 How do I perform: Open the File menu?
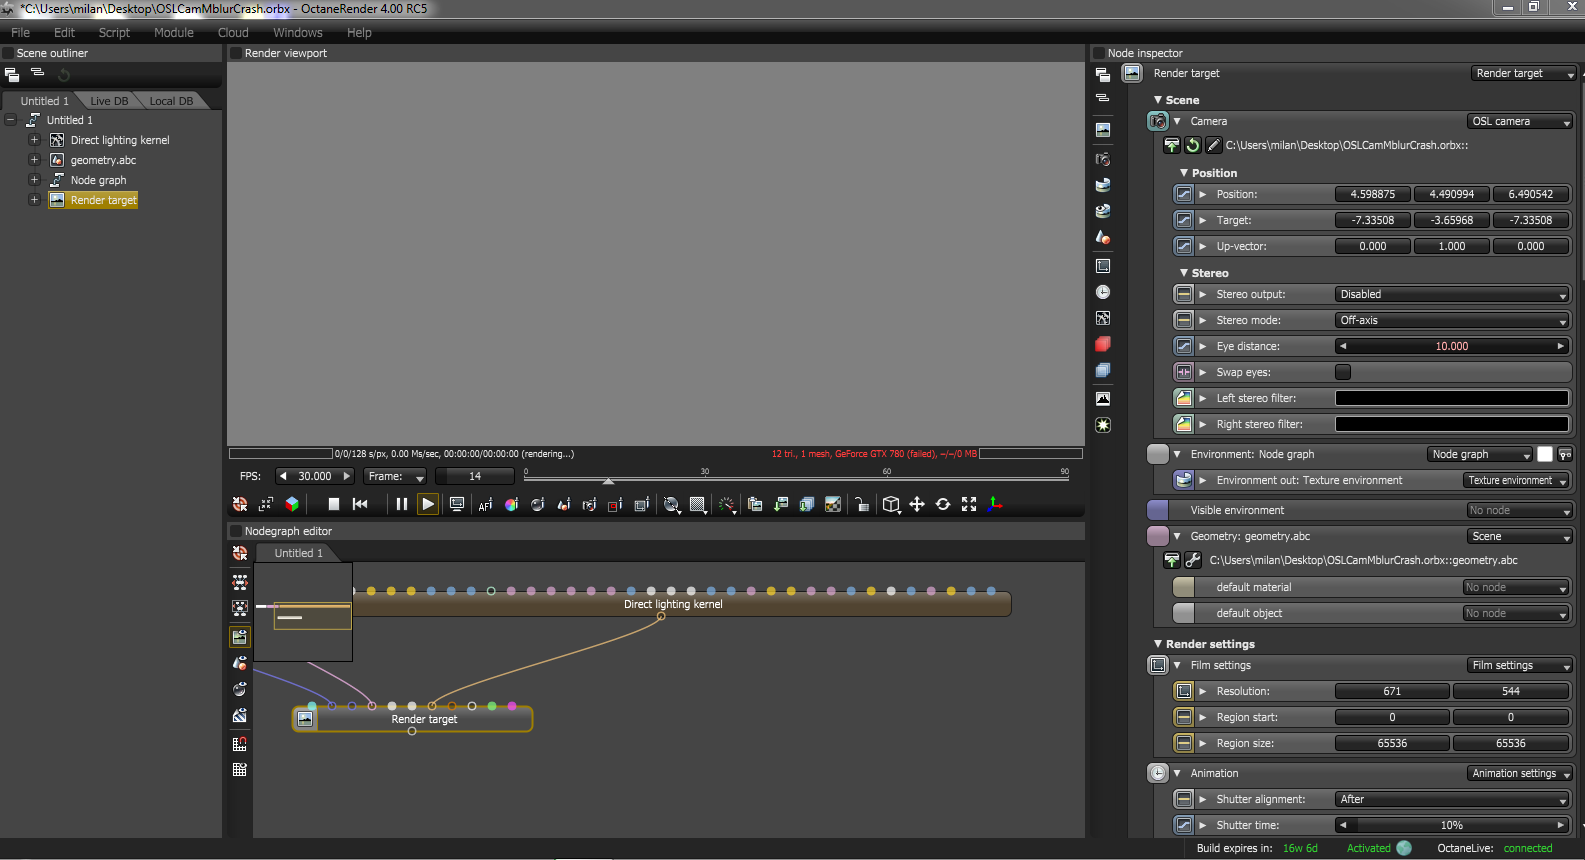(x=20, y=33)
